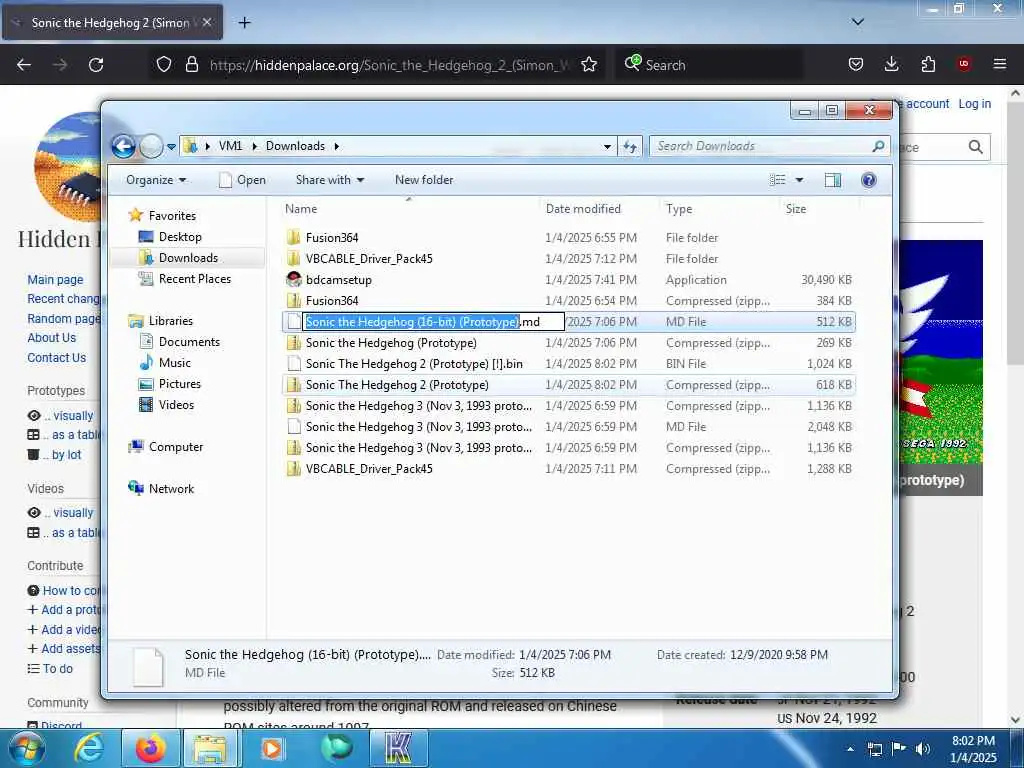Click New folder in Explorer toolbar

424,180
